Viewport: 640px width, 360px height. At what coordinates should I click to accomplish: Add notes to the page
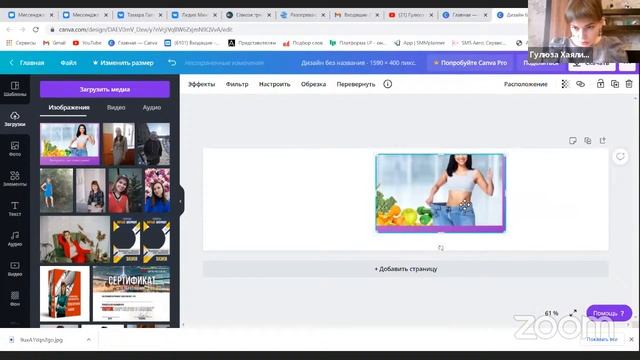pyautogui.click(x=573, y=141)
